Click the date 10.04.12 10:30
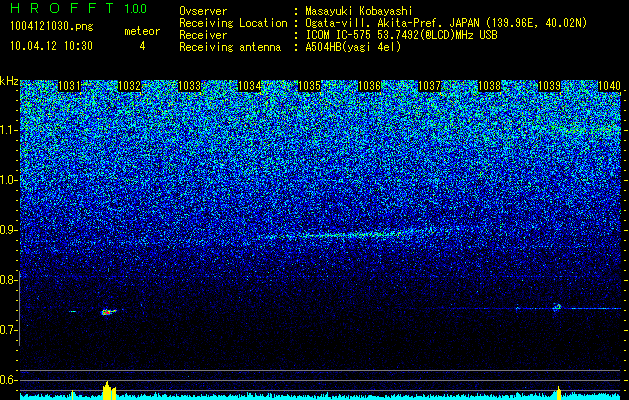The image size is (629, 400). [x=51, y=46]
